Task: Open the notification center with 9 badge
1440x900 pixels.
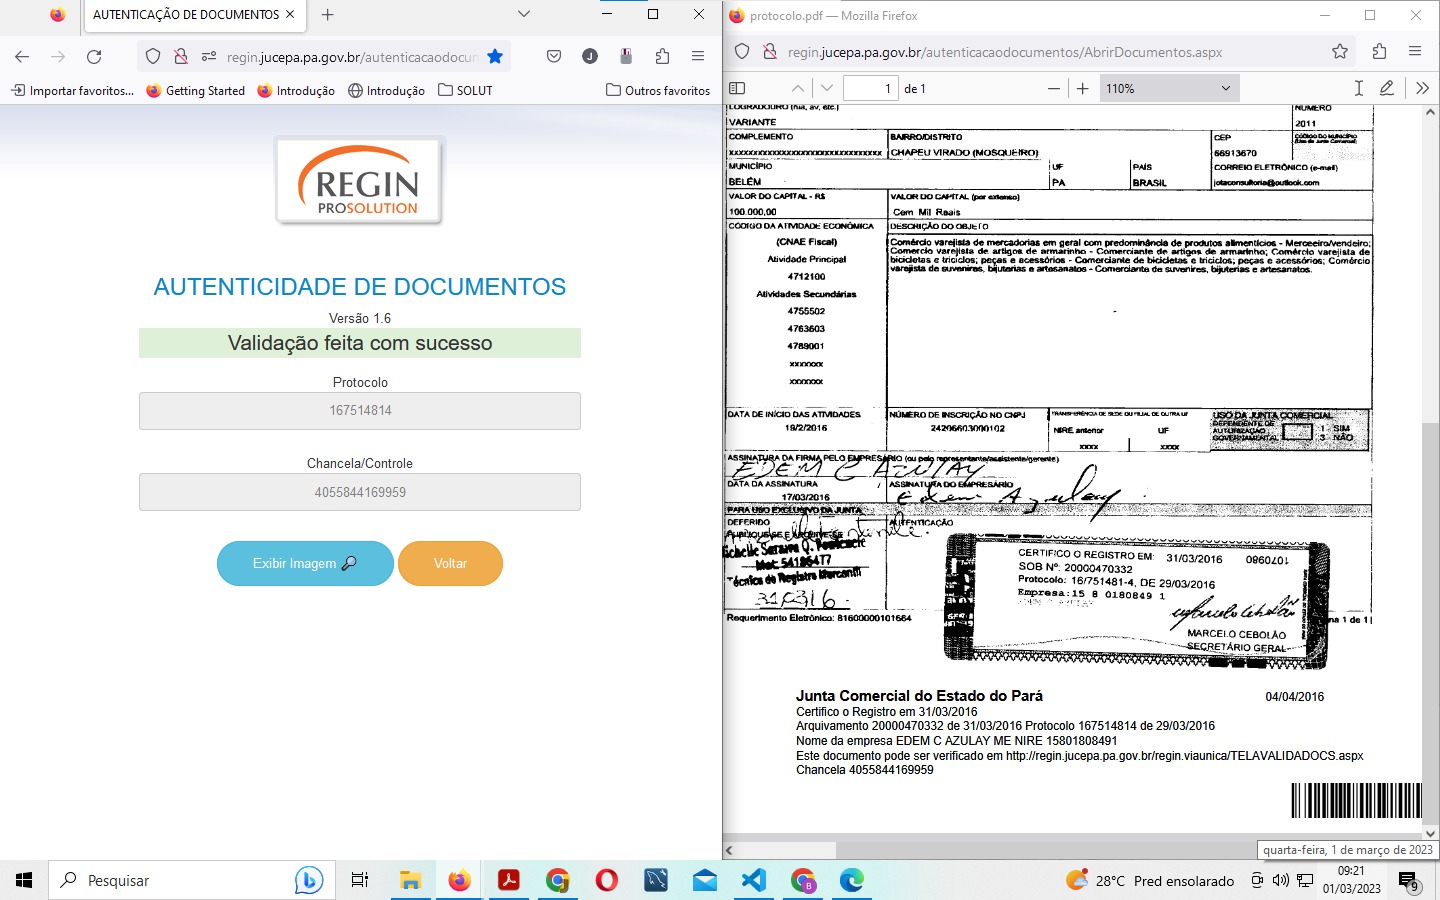Action: click(x=1409, y=882)
